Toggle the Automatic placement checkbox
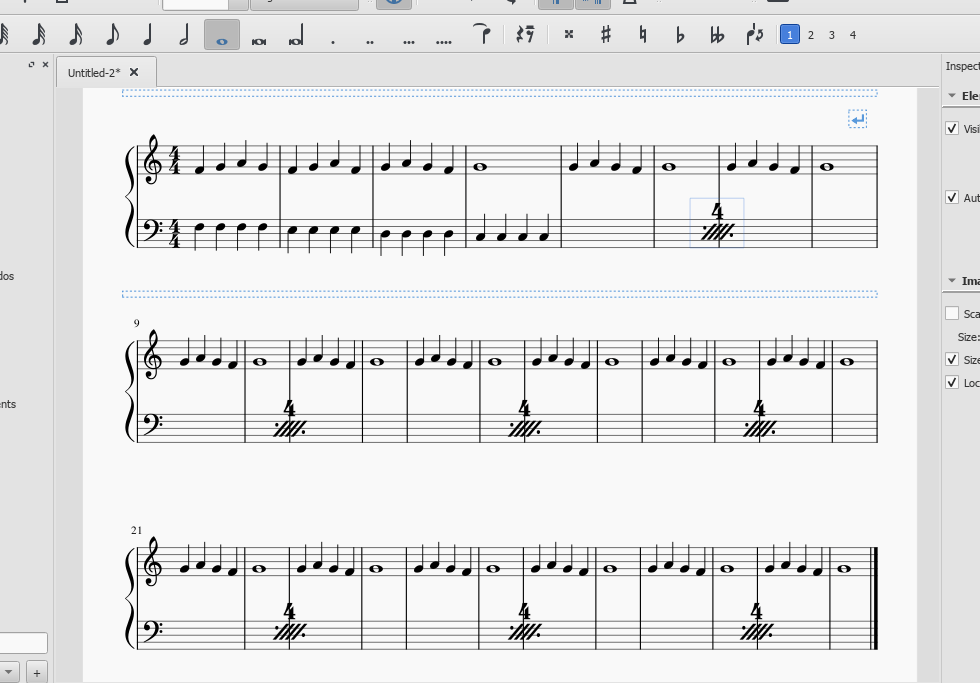Viewport: 980px width, 683px height. [x=951, y=197]
